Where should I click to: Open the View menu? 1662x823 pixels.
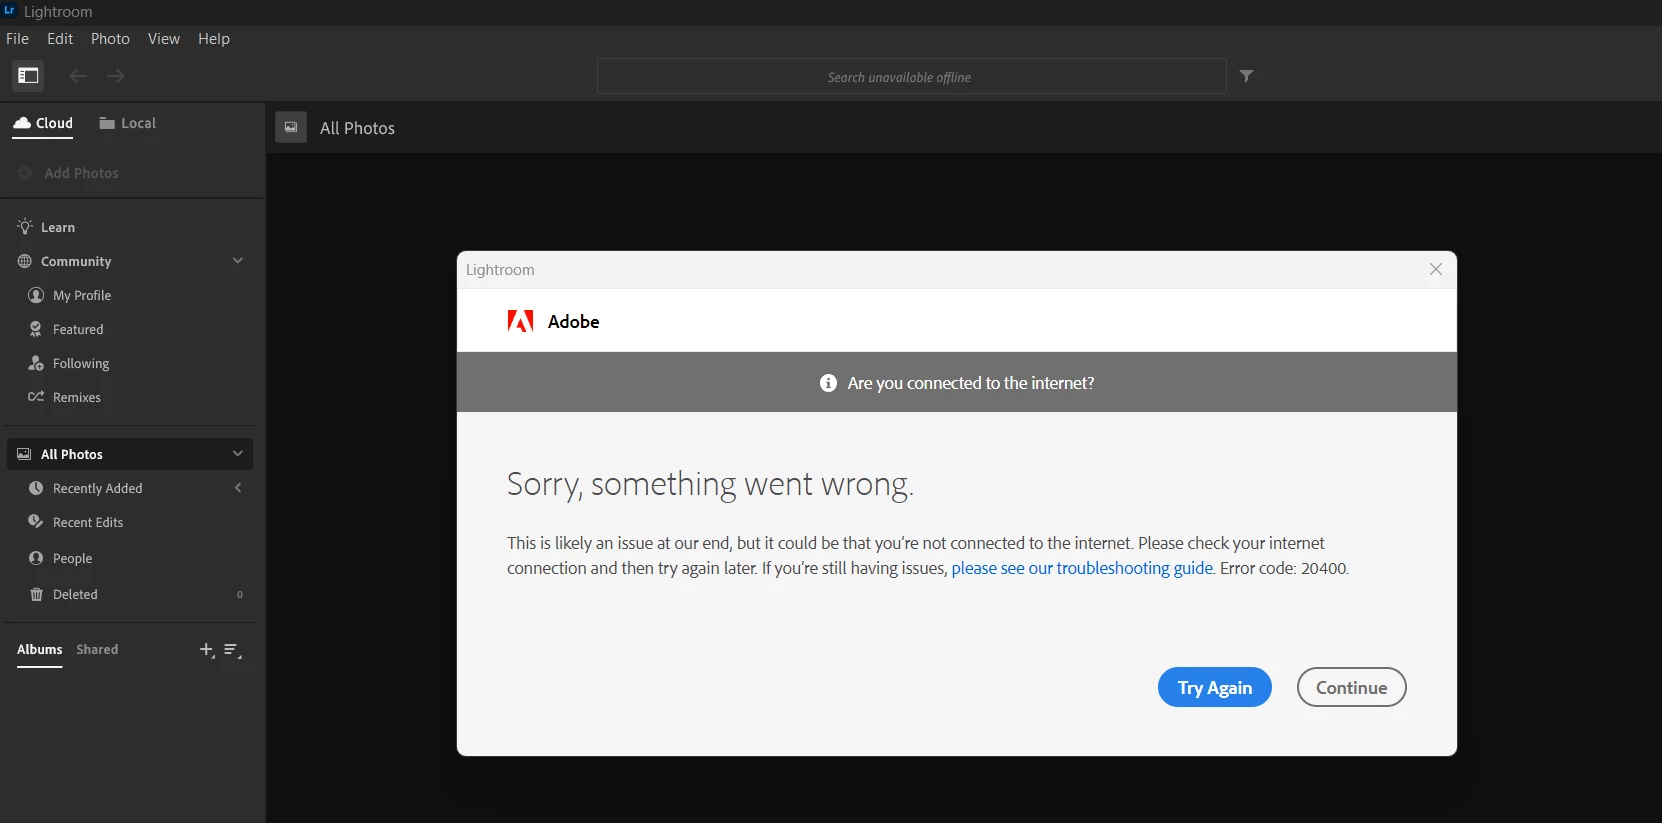164,39
